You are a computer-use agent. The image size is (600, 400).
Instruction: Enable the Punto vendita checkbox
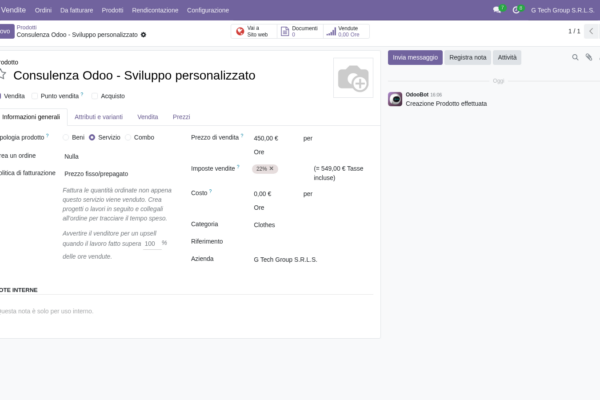(34, 96)
